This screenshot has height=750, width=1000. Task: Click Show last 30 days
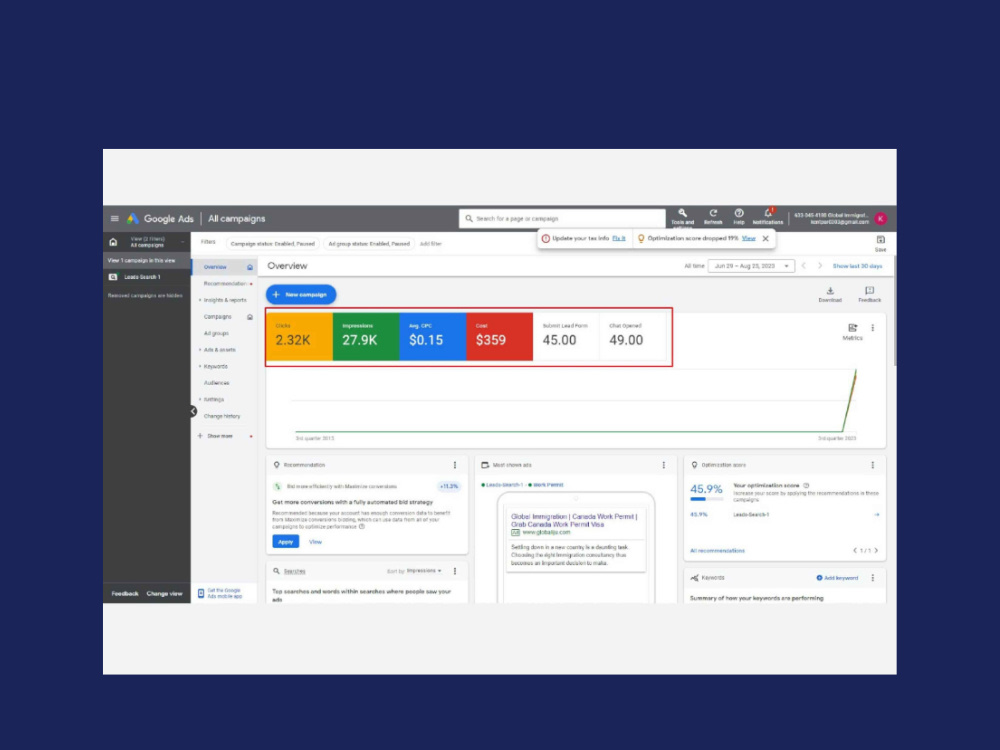click(857, 266)
